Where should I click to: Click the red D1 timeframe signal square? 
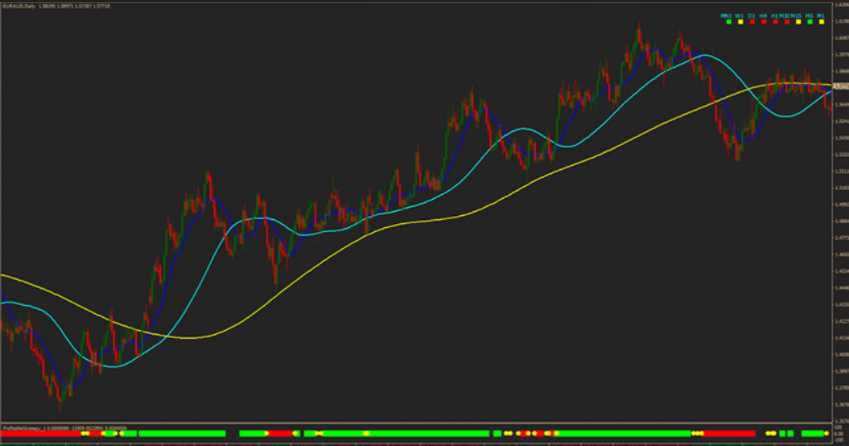752,22
